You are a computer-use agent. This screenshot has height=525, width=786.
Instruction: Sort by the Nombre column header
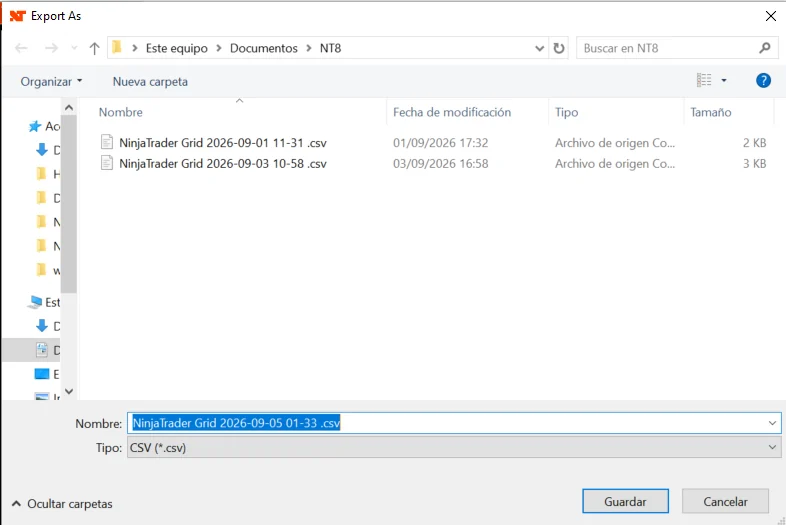tap(120, 112)
